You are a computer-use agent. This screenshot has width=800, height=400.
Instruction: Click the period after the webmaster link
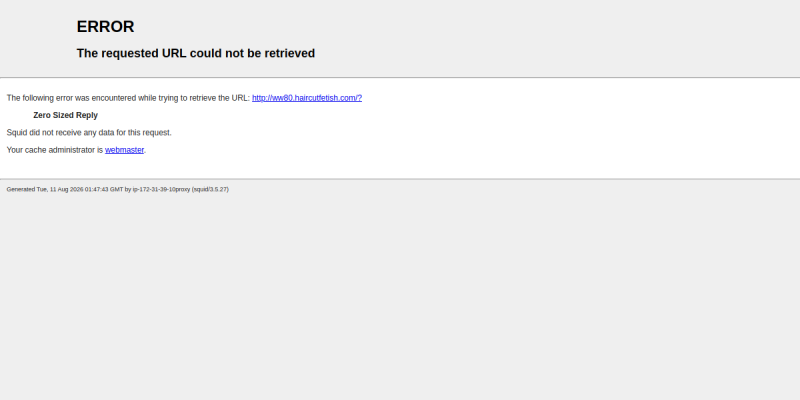(145, 151)
